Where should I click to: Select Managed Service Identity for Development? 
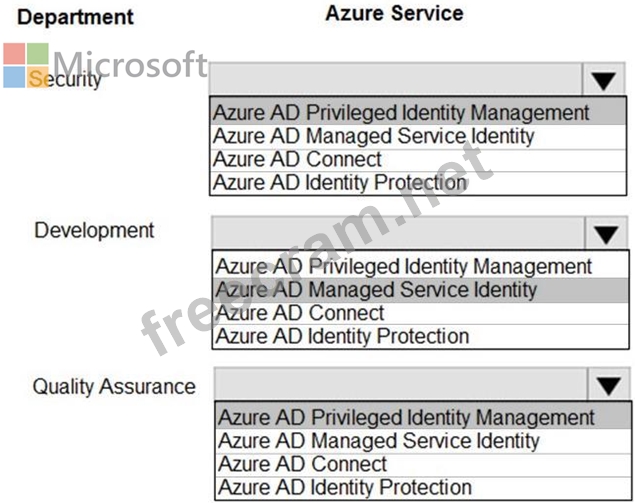coord(421,290)
